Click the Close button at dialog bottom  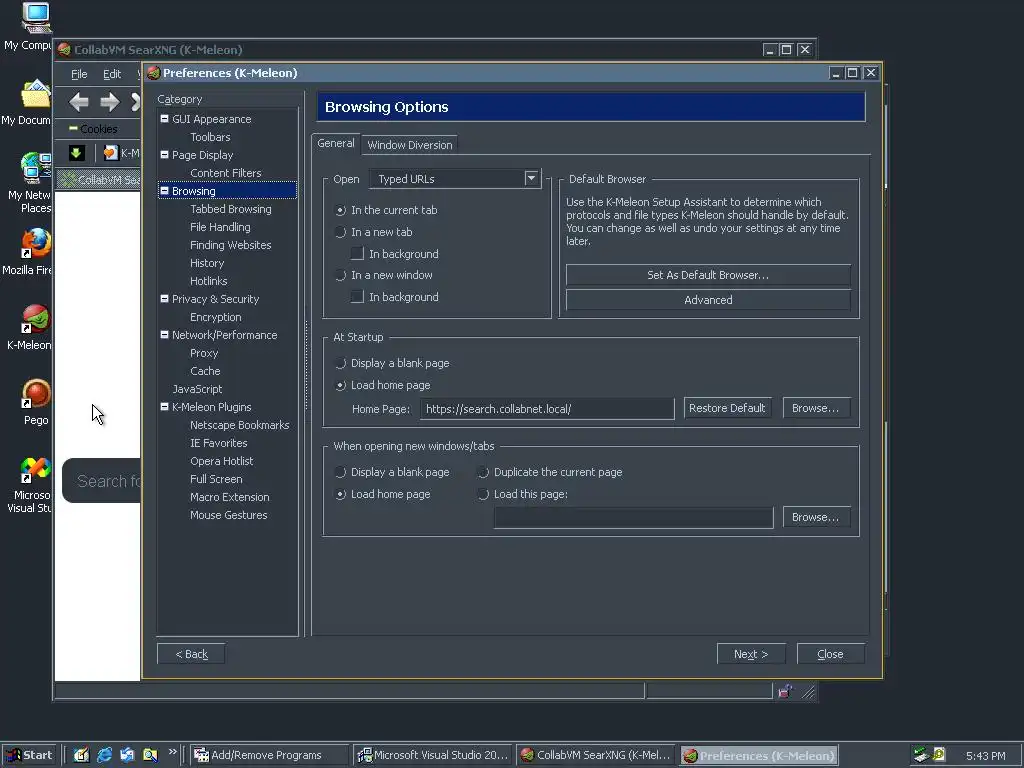(830, 654)
